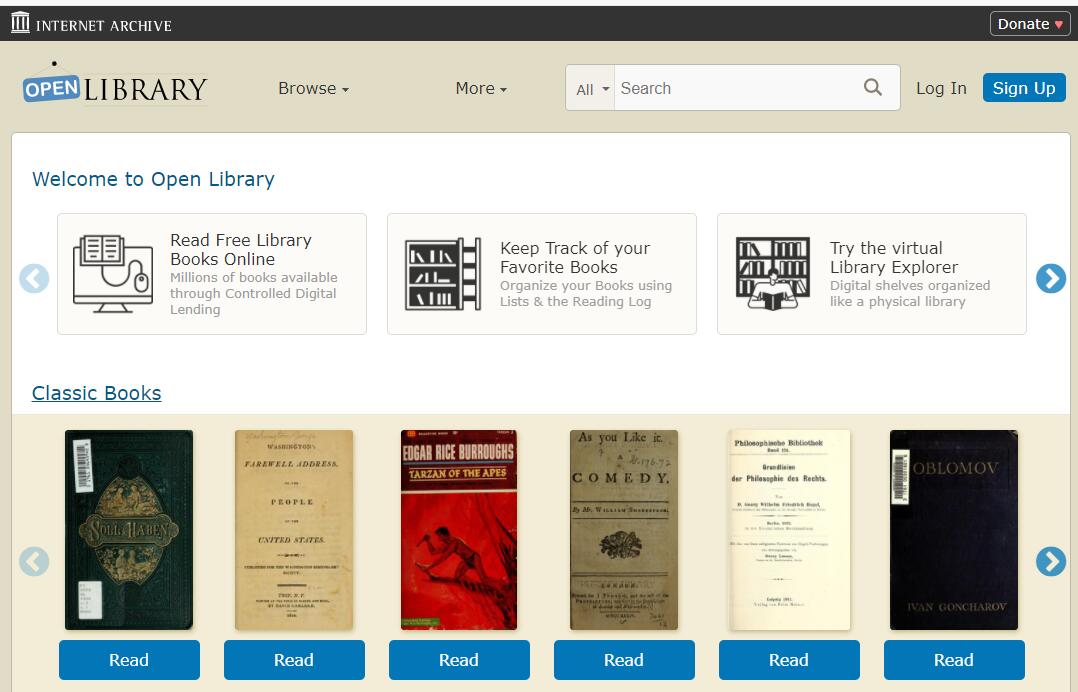Open the Classic Books section link
Image resolution: width=1078 pixels, height=692 pixels.
tap(97, 393)
